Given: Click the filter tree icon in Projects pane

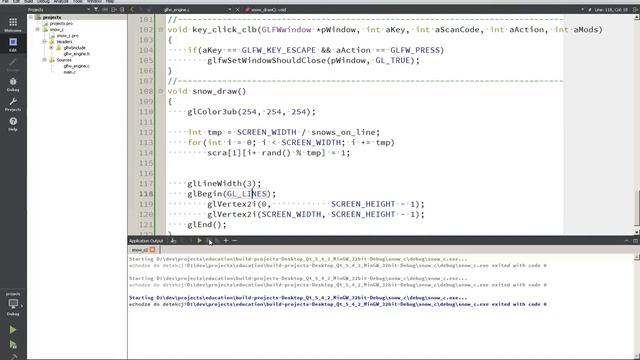Looking at the screenshot, I should pyautogui.click(x=96, y=9).
